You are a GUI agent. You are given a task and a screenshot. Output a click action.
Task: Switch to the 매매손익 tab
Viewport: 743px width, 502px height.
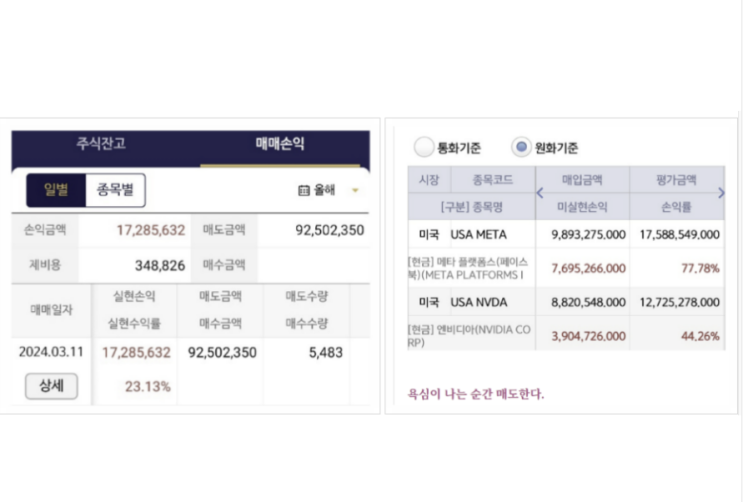[x=280, y=144]
